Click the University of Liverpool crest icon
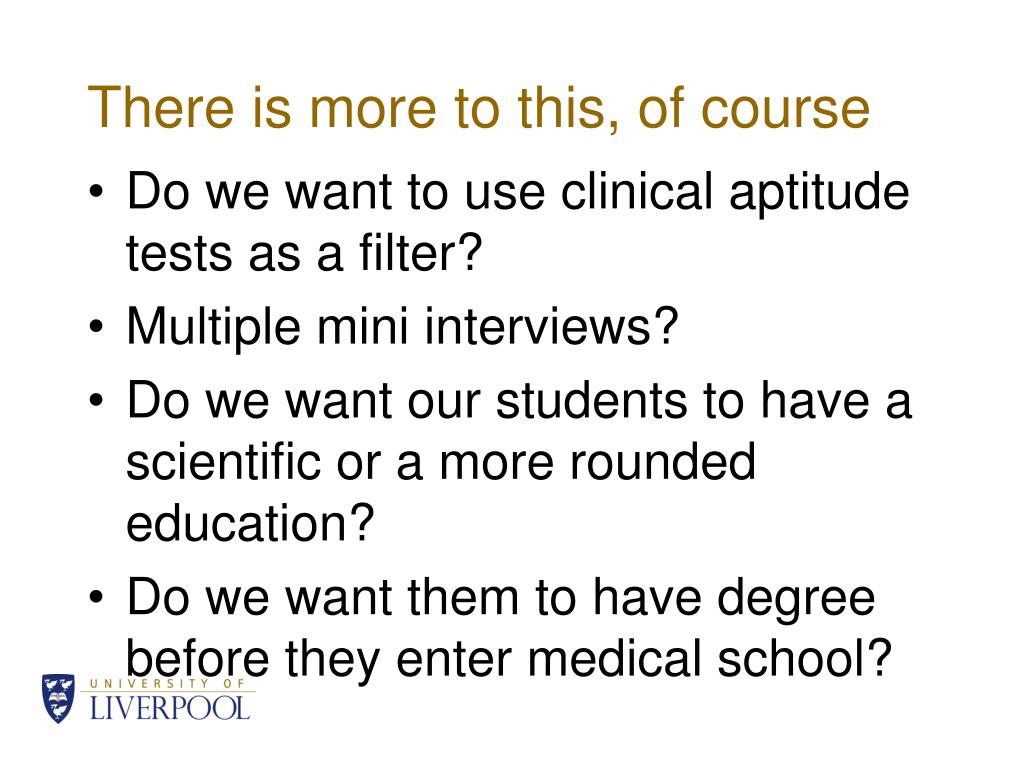The width and height of the screenshot is (1024, 768). (x=58, y=699)
